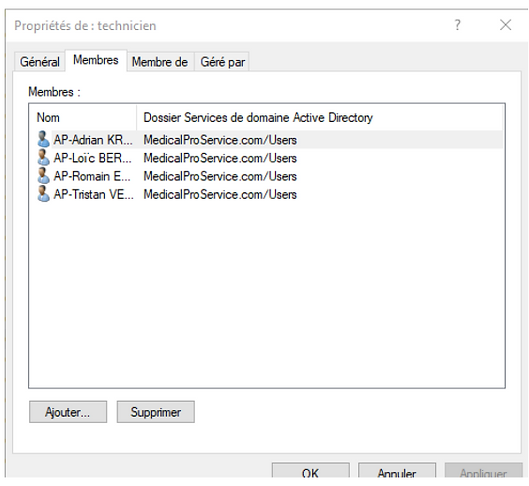The width and height of the screenshot is (529, 486).
Task: Select member AP-Adrian KR...
Action: [93, 140]
